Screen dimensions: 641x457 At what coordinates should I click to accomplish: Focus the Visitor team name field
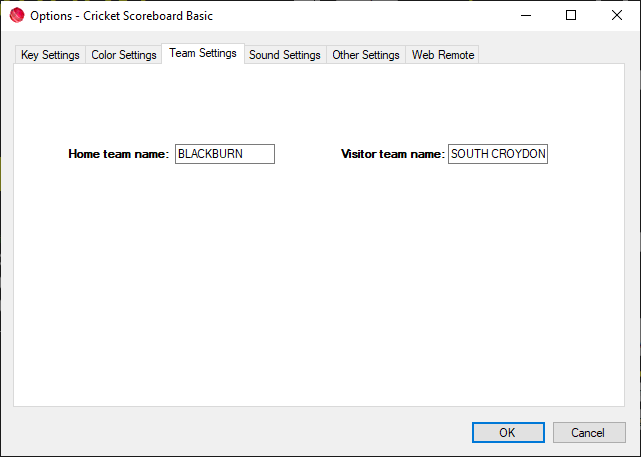coord(498,154)
